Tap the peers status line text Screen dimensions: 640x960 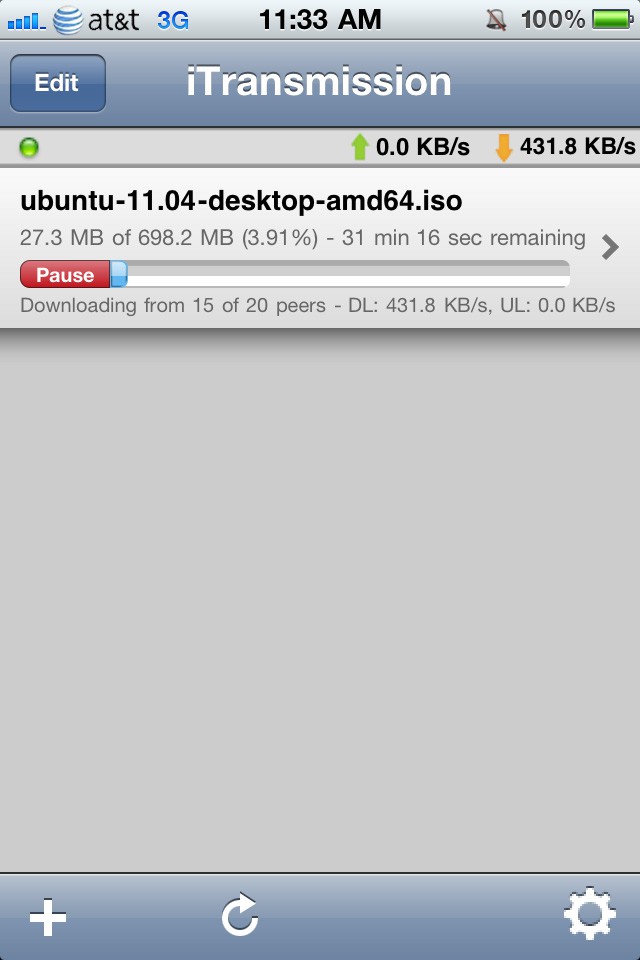[x=317, y=305]
